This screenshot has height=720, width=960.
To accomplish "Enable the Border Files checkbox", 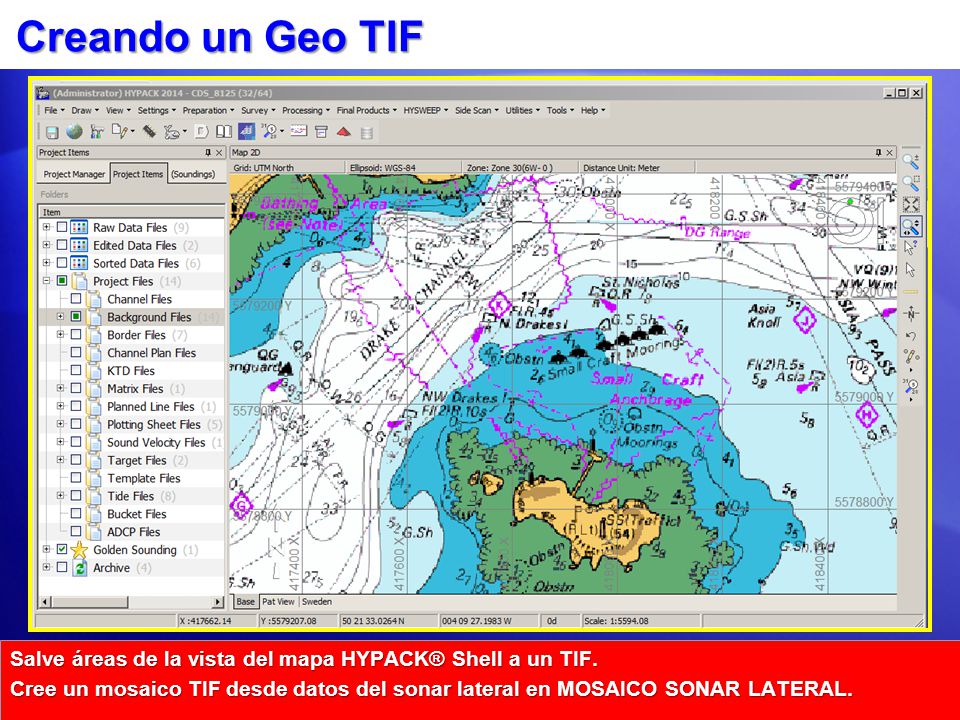I will point(76,334).
